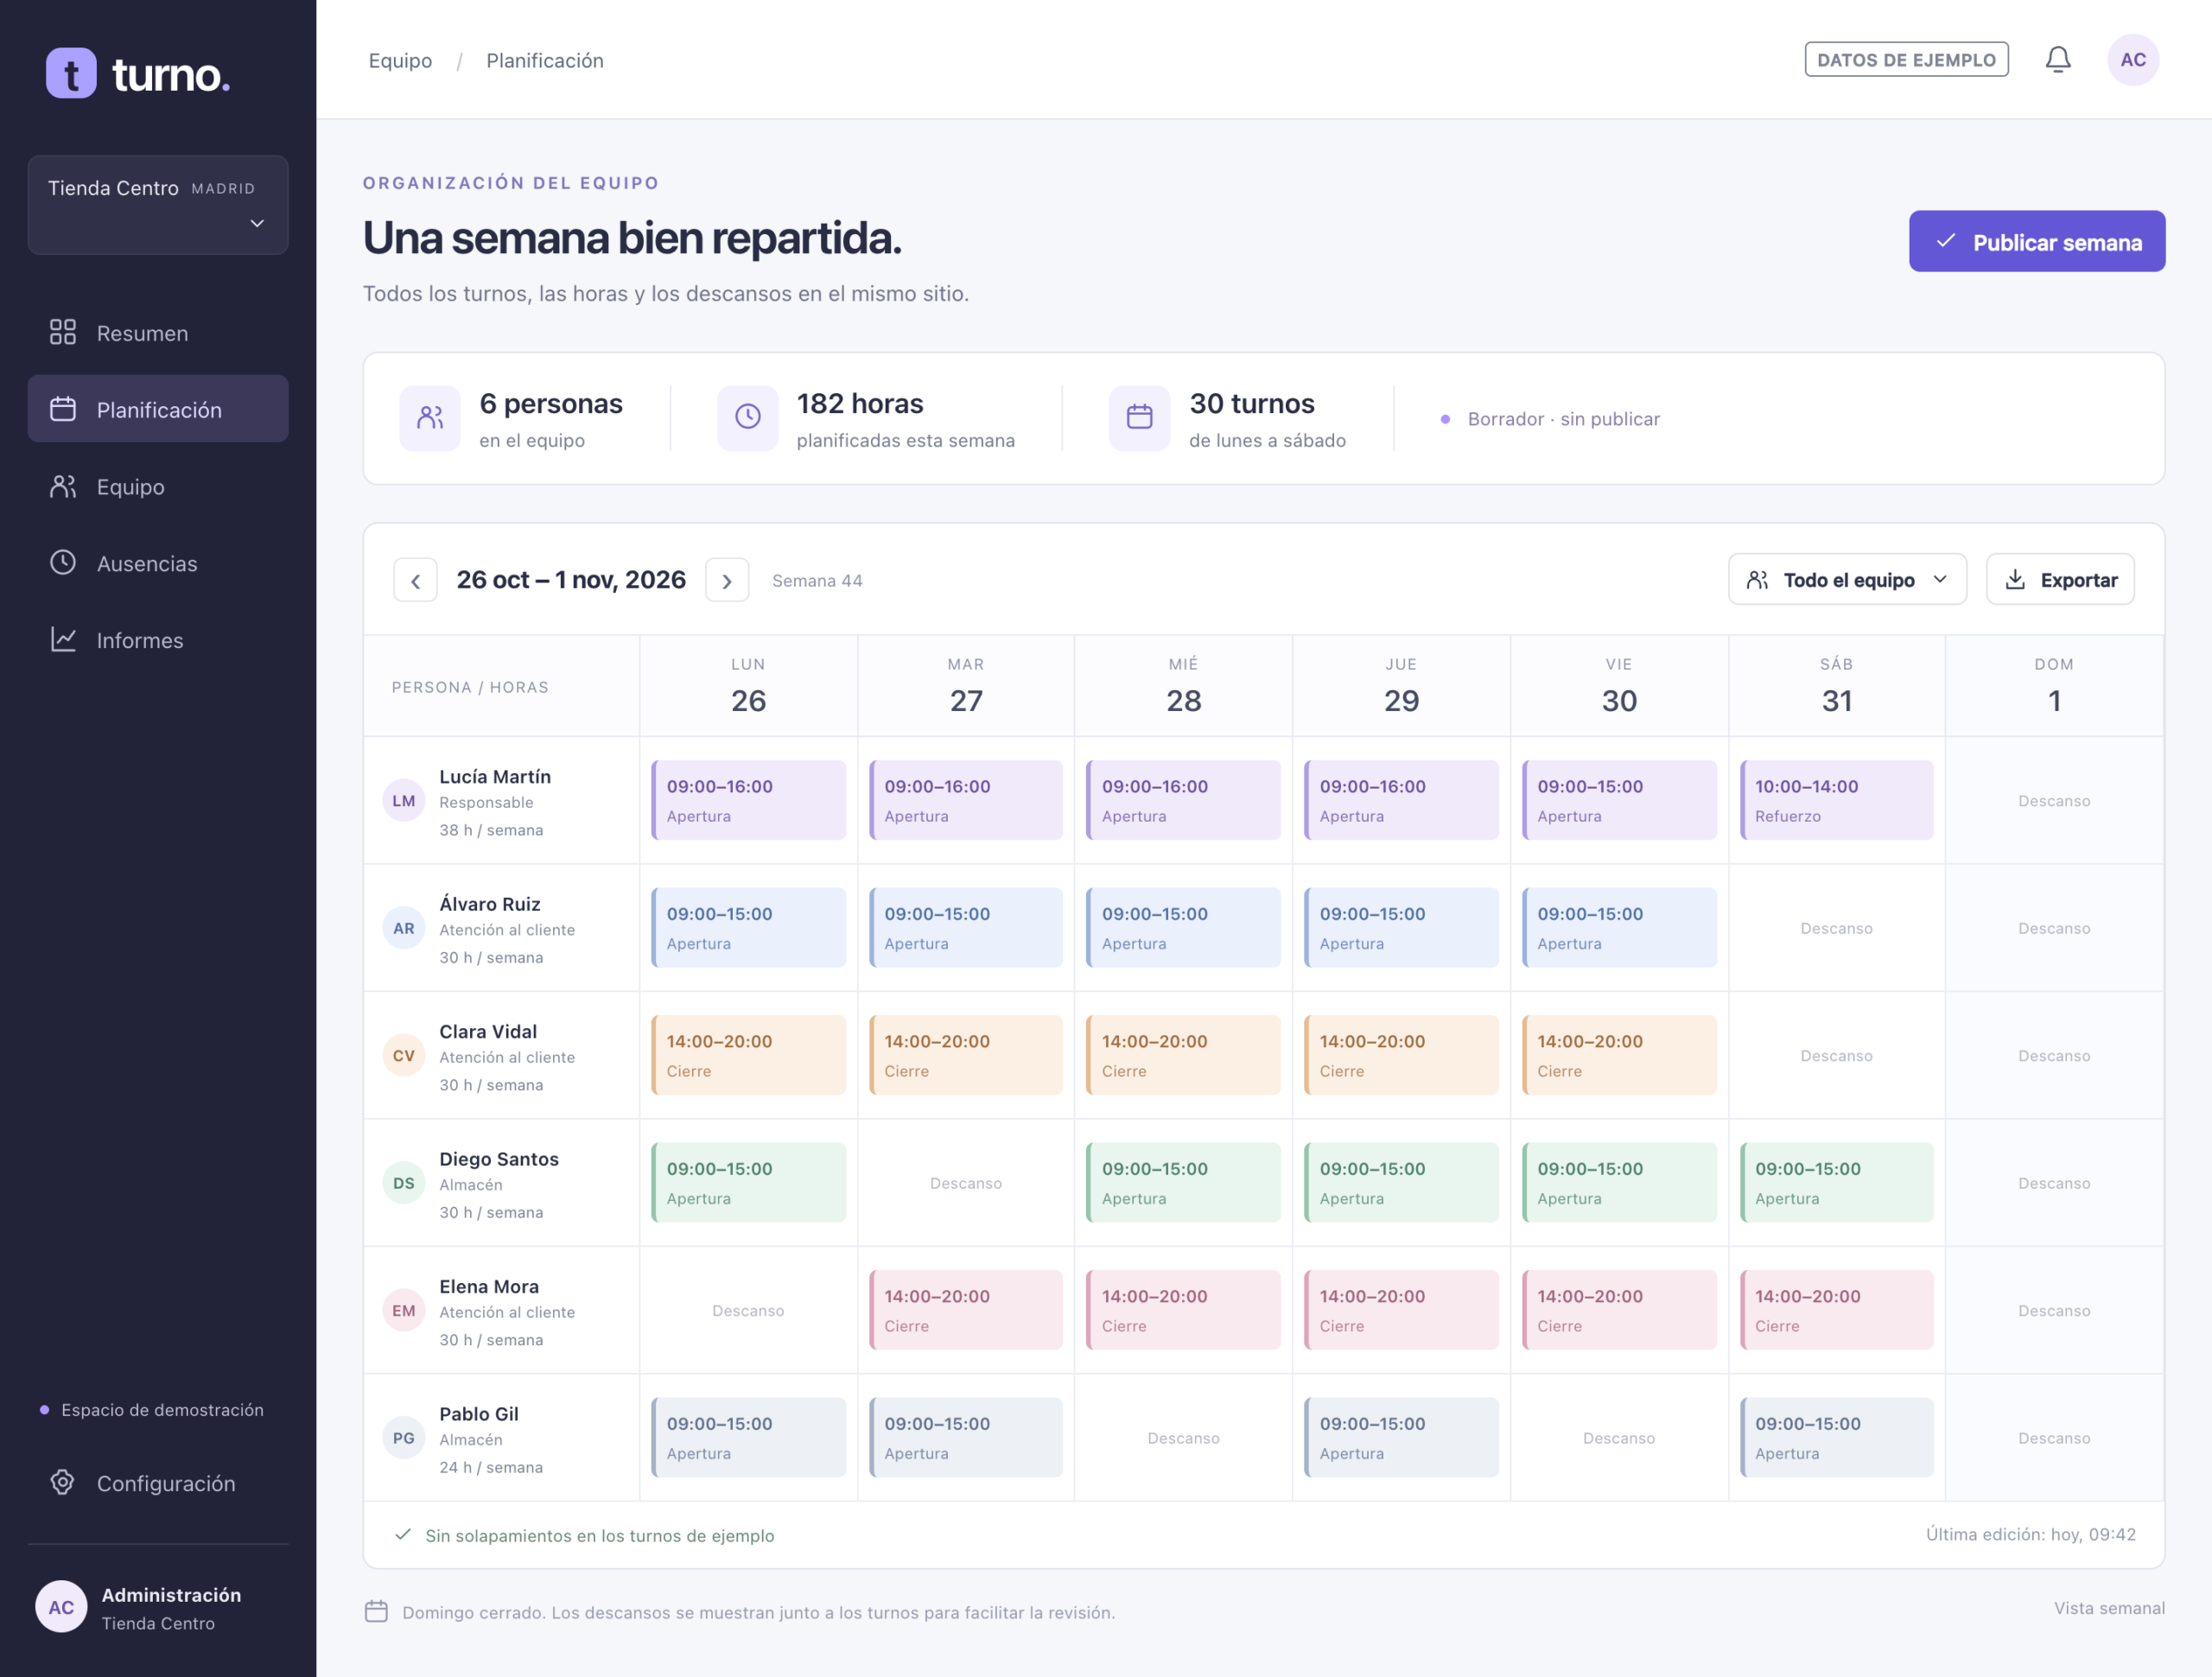Click the Administración AC avatar
Viewport: 2212px width, 1677px height.
click(61, 1607)
